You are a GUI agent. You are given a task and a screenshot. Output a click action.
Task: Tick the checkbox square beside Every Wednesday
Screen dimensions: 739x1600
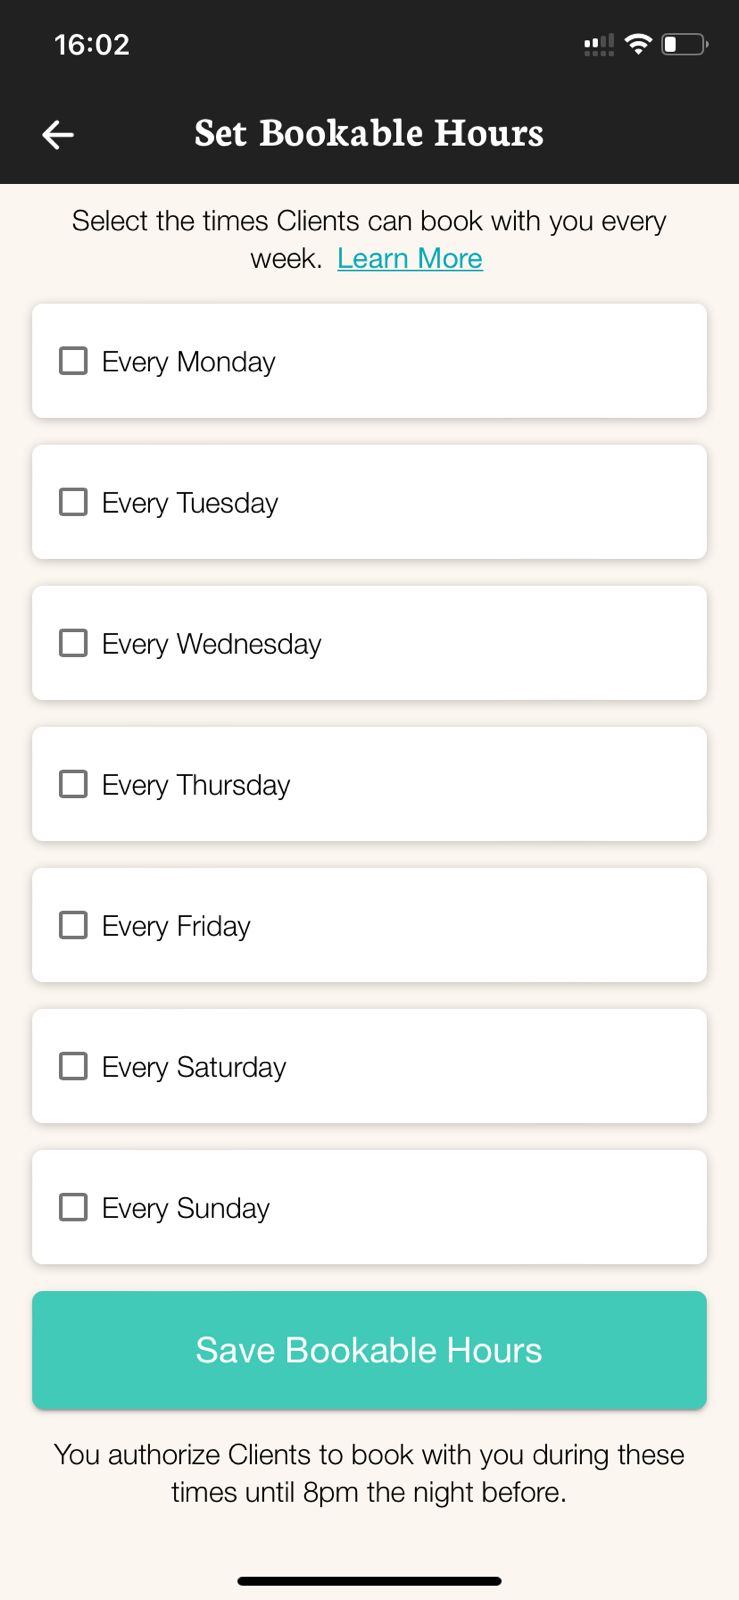coord(73,643)
